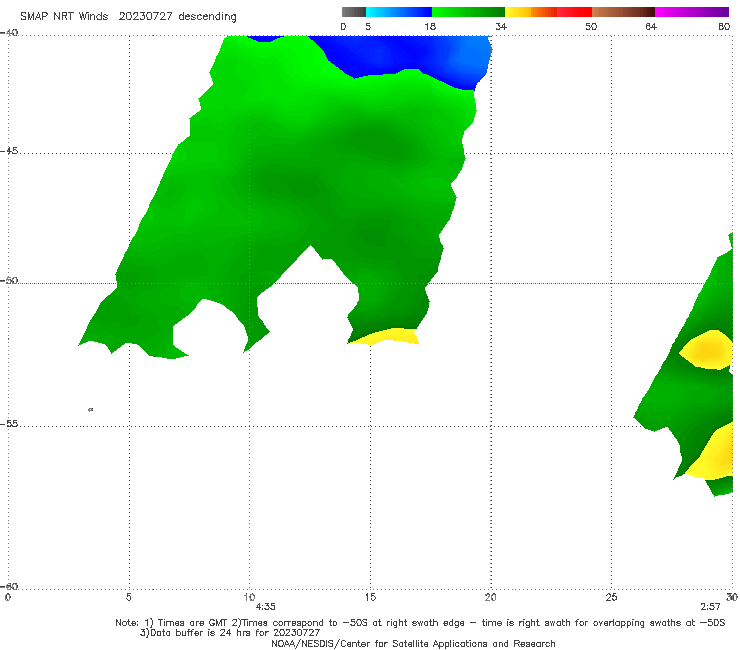The image size is (740, 650).
Task: Click the gray 0-5 segment of color bar
Action: click(x=354, y=12)
